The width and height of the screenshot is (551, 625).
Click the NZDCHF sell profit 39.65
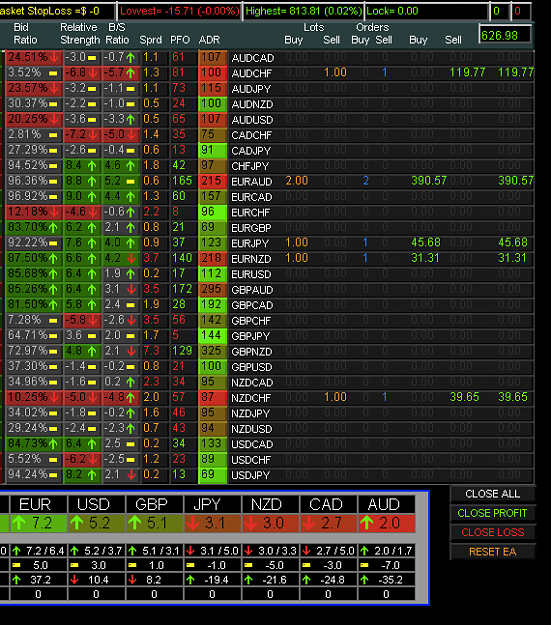(464, 397)
